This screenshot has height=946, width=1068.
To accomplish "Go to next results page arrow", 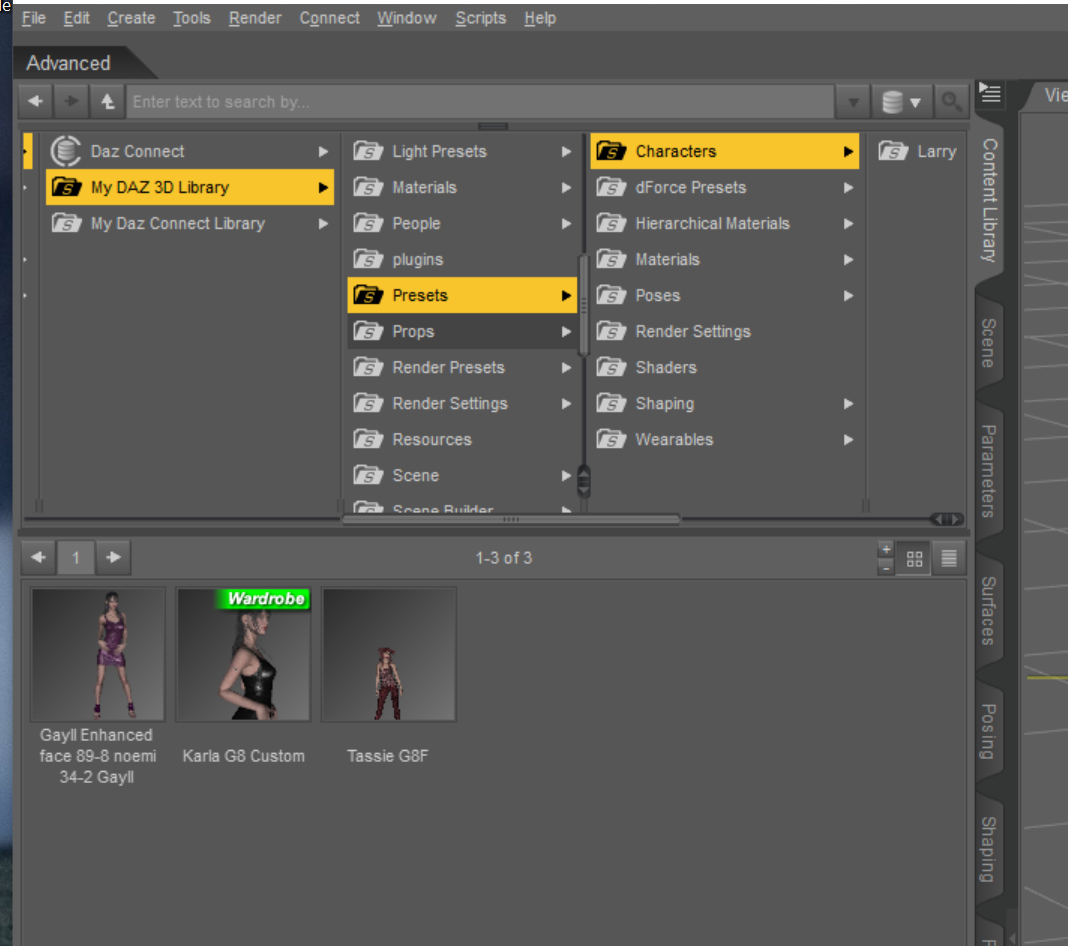I will click(x=113, y=557).
